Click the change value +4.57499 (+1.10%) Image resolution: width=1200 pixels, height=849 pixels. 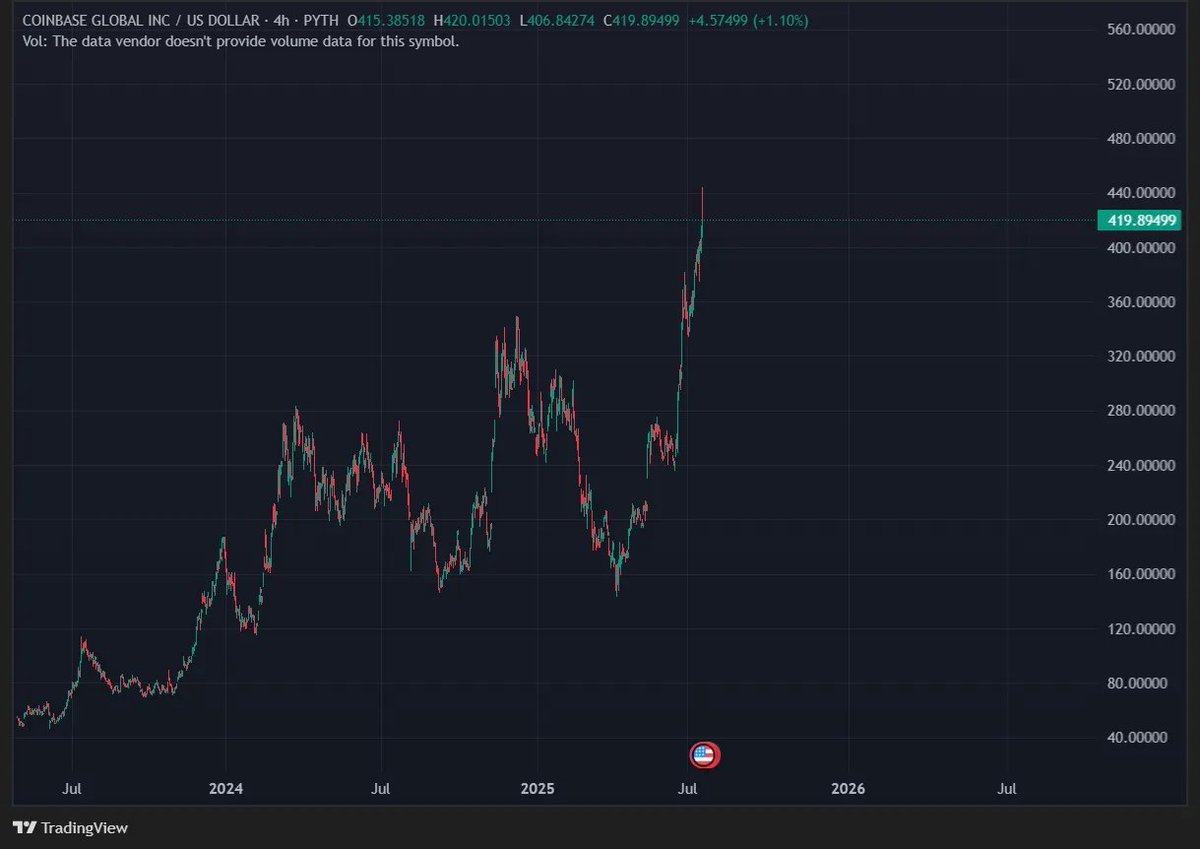pyautogui.click(x=748, y=21)
